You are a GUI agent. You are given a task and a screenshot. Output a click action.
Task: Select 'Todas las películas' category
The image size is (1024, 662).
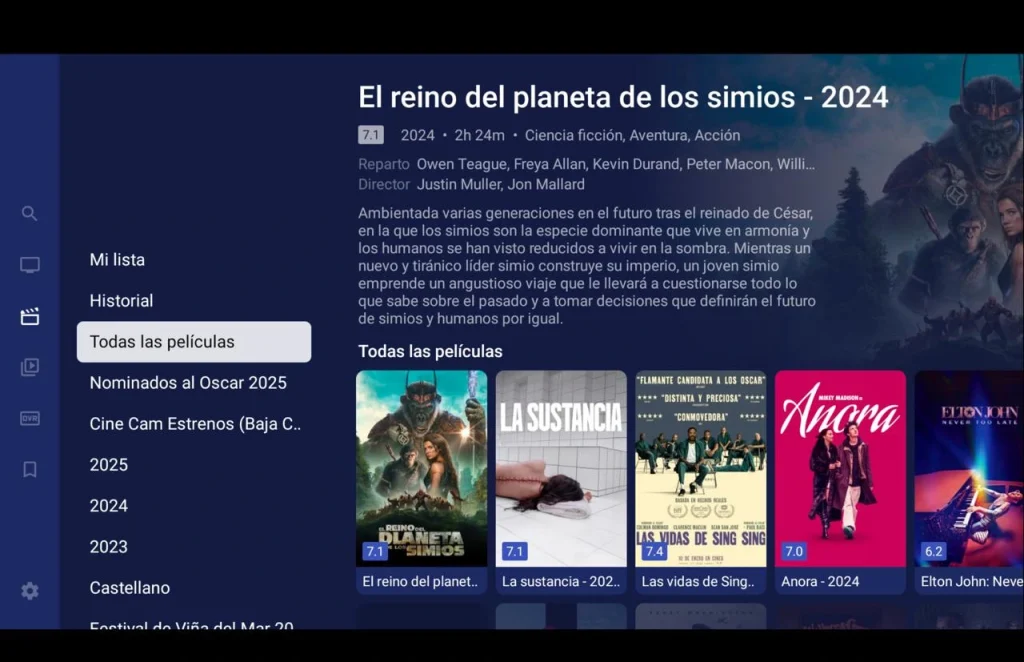coord(193,341)
